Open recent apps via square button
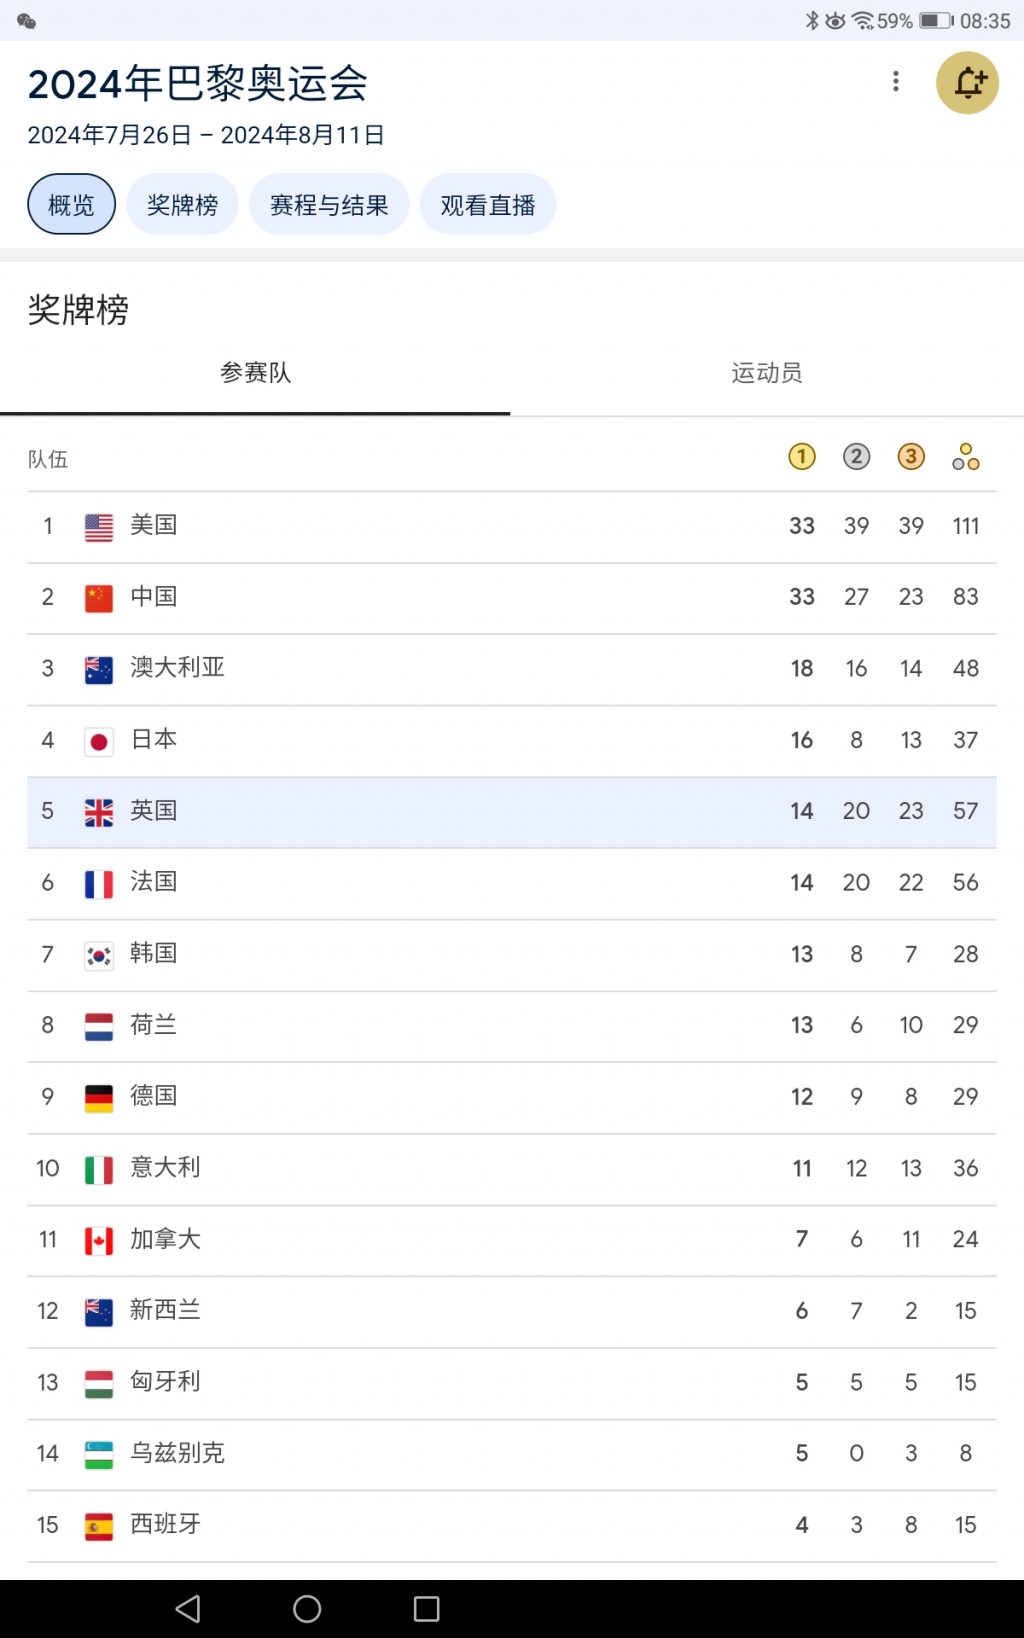Image resolution: width=1024 pixels, height=1638 pixels. (x=427, y=1608)
